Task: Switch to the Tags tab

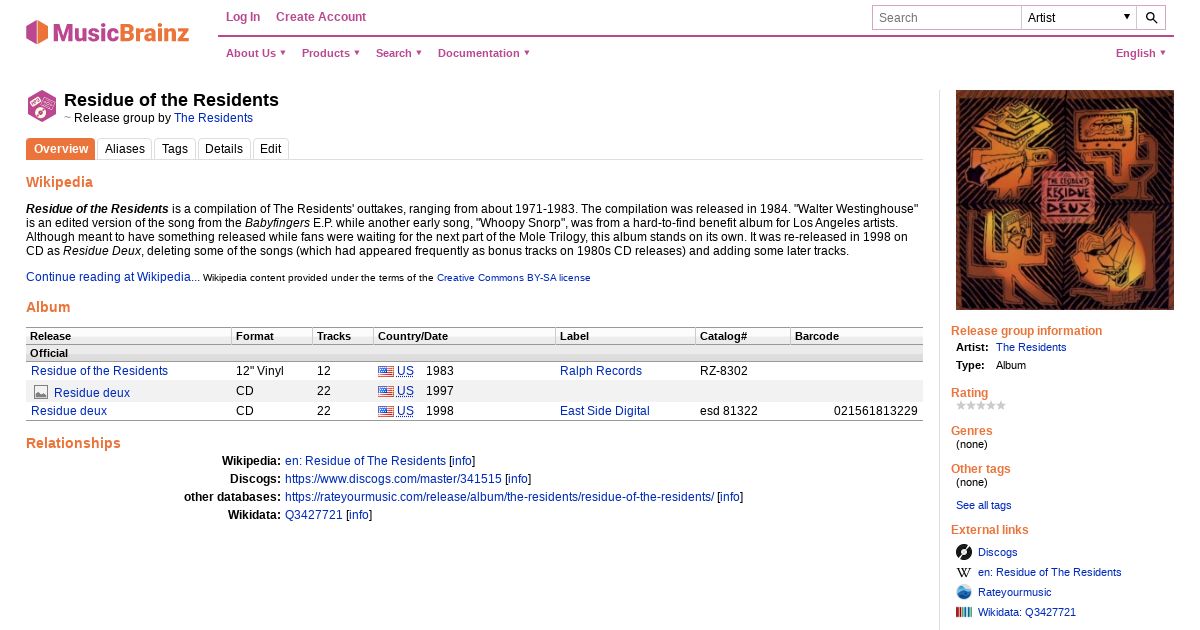Action: click(175, 149)
